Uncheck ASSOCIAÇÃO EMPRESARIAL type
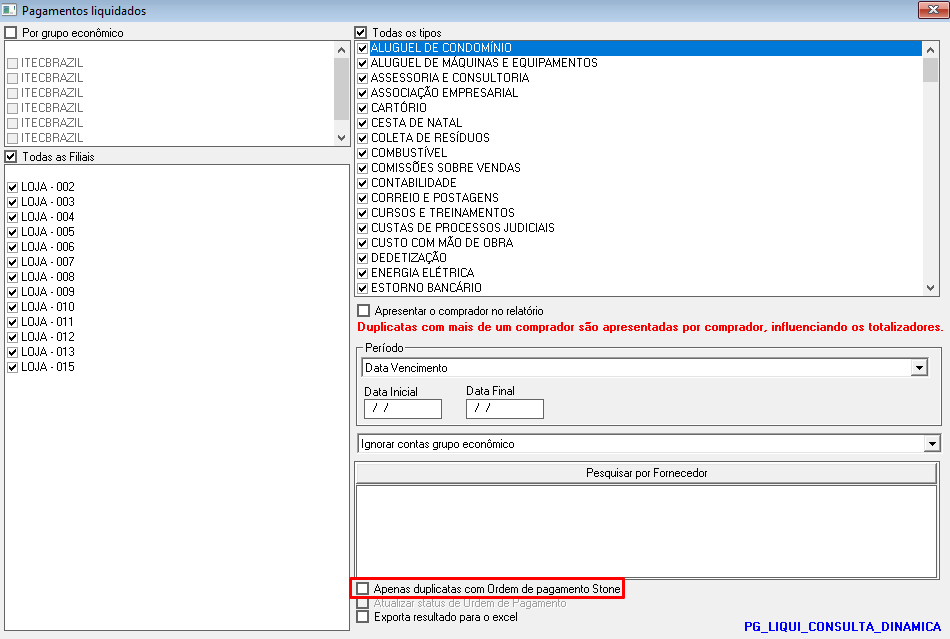 (x=363, y=93)
